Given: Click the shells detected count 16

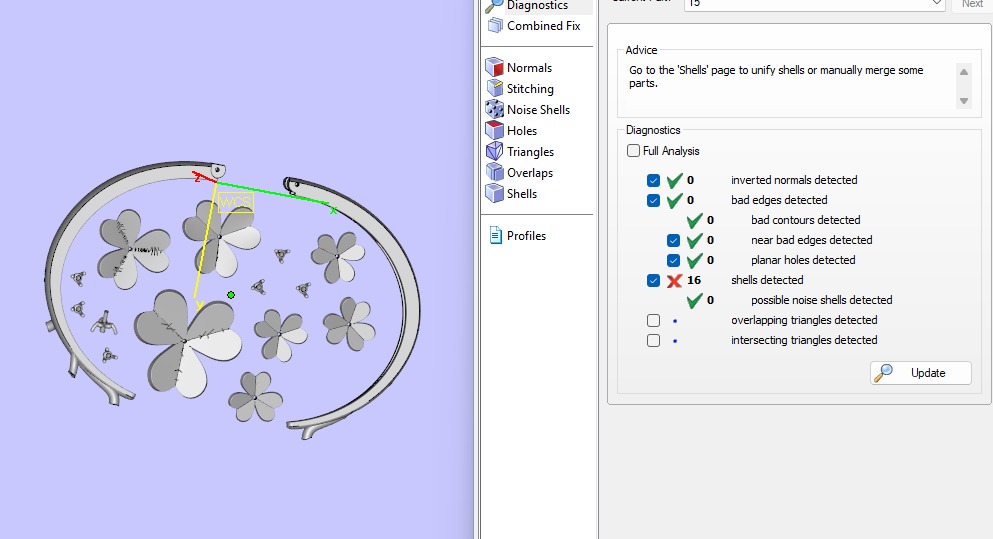Looking at the screenshot, I should [694, 280].
